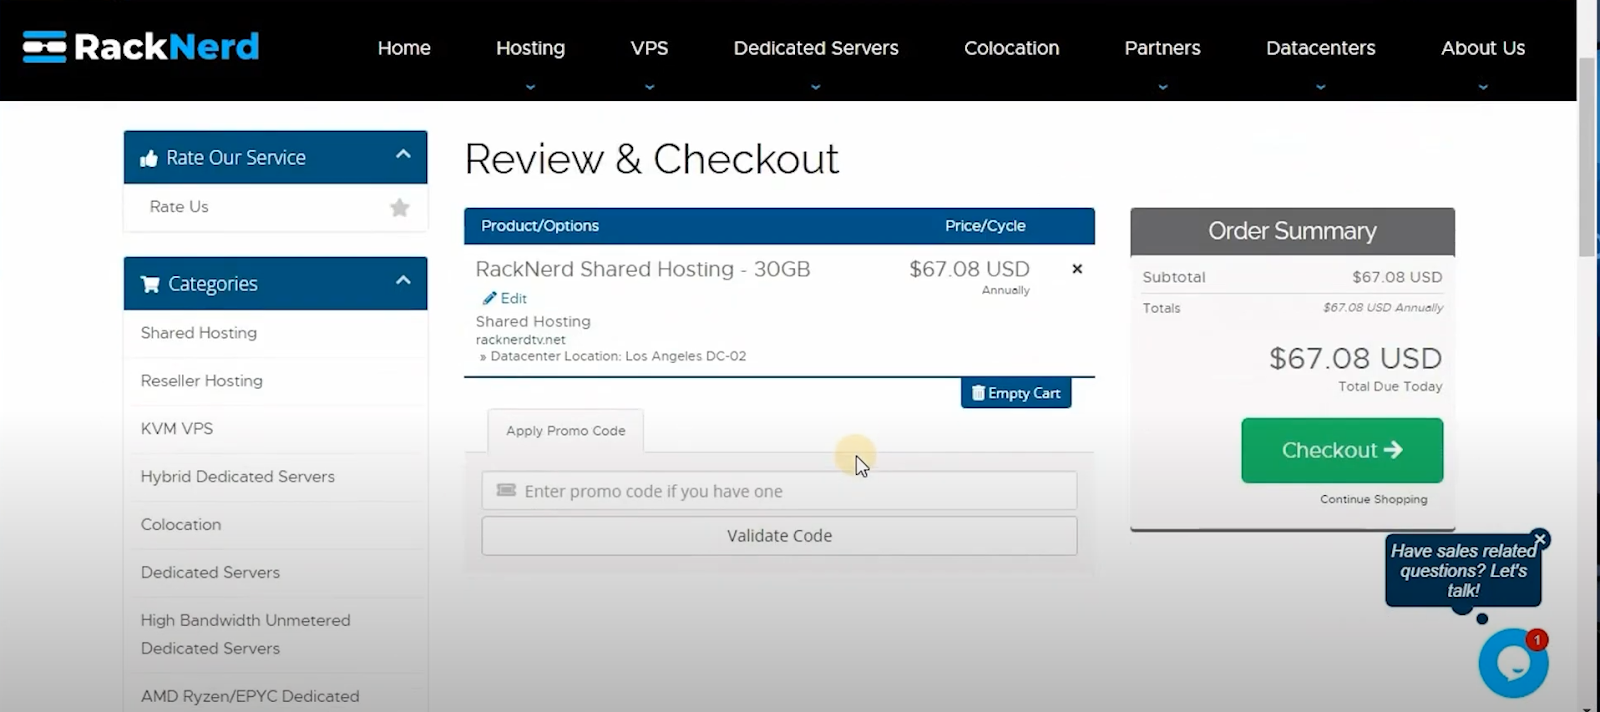Viewport: 1600px width, 712px height.
Task: Click the racknerdtv.net domain text
Action: pyautogui.click(x=520, y=340)
